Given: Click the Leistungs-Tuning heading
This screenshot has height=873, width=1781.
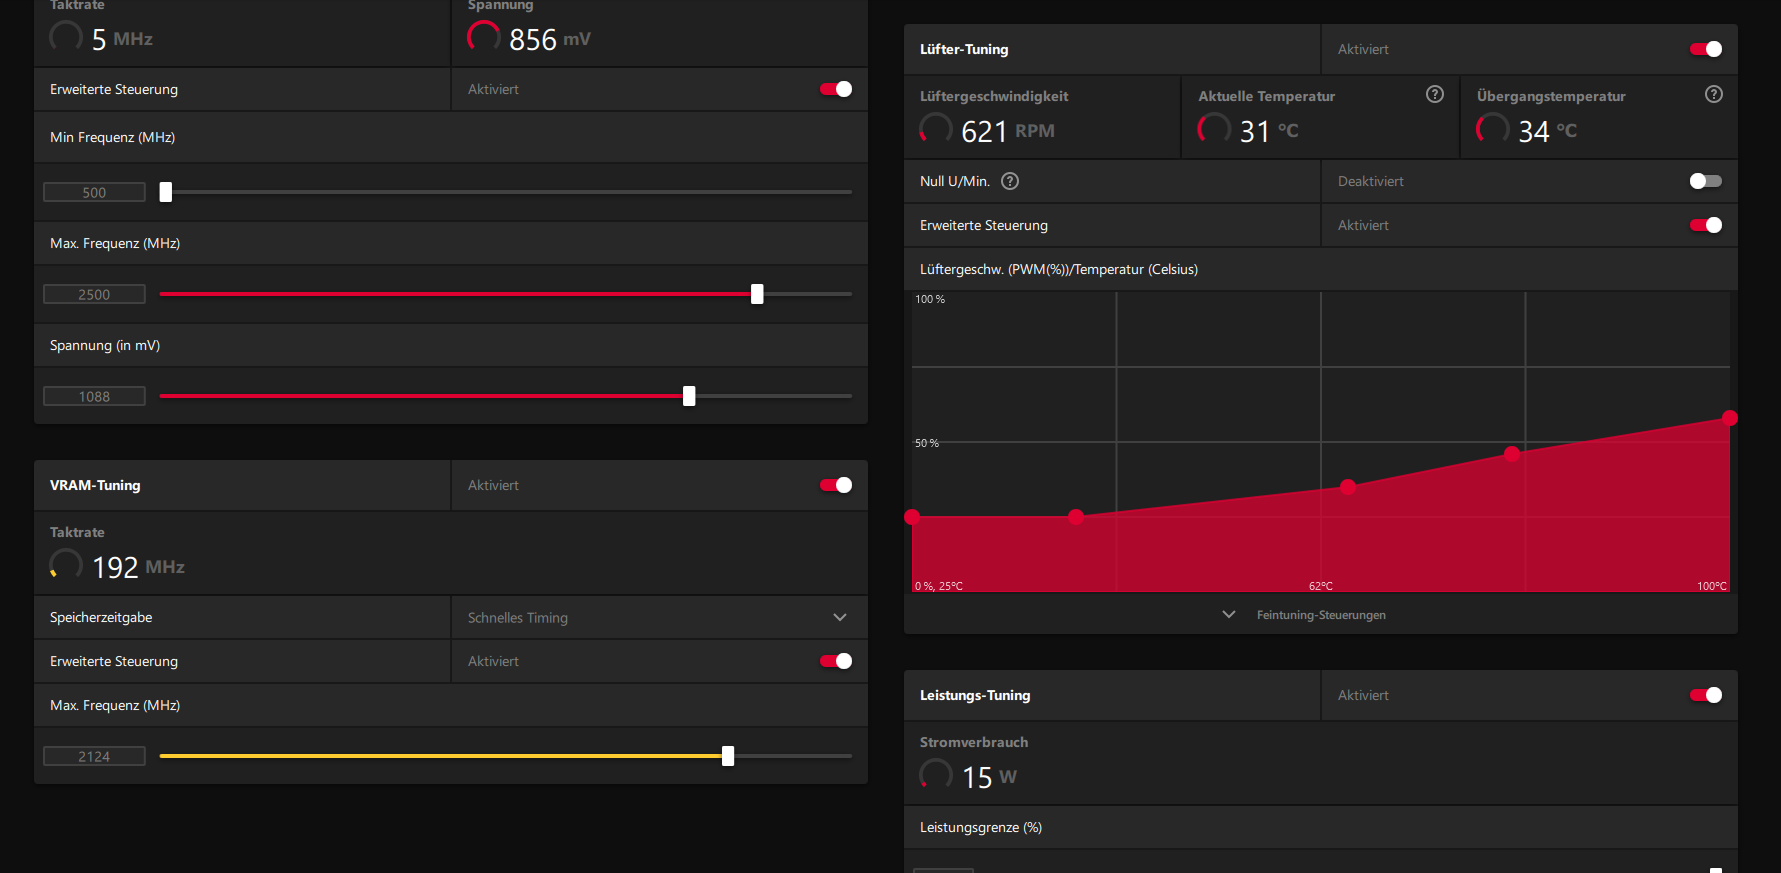Looking at the screenshot, I should click(x=975, y=695).
